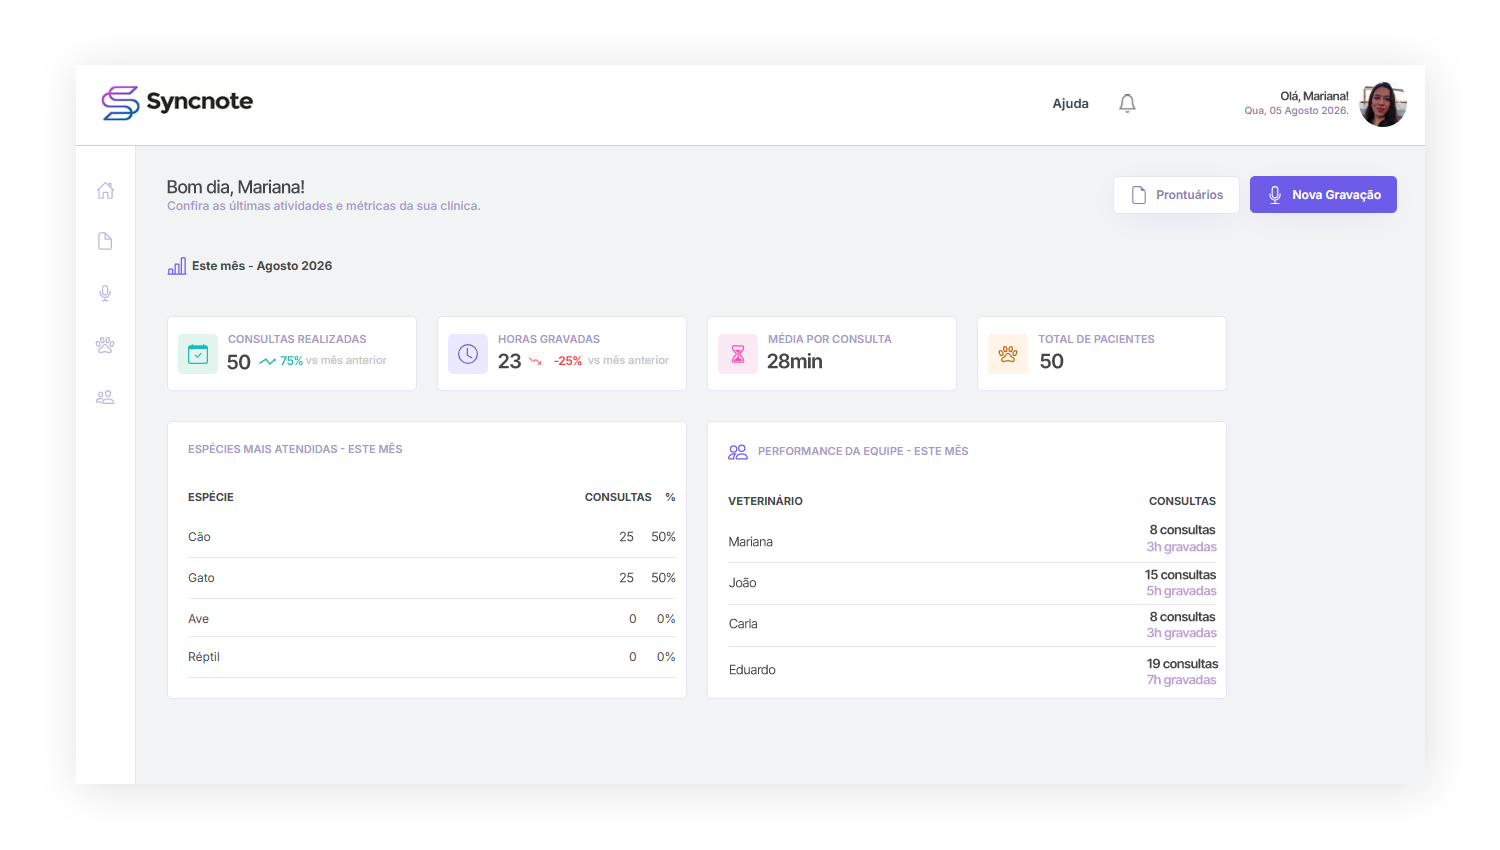Open Mariana's profile avatar
This screenshot has height=850, width=1500.
pyautogui.click(x=1383, y=104)
